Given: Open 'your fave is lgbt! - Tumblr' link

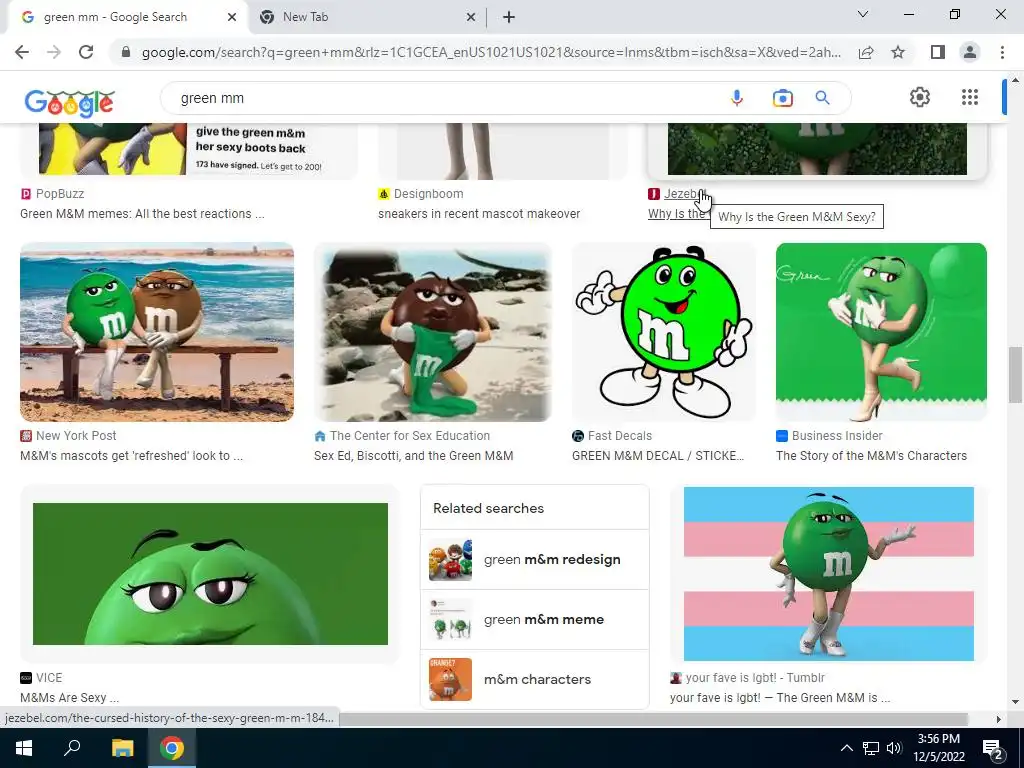Looking at the screenshot, I should 747,678.
